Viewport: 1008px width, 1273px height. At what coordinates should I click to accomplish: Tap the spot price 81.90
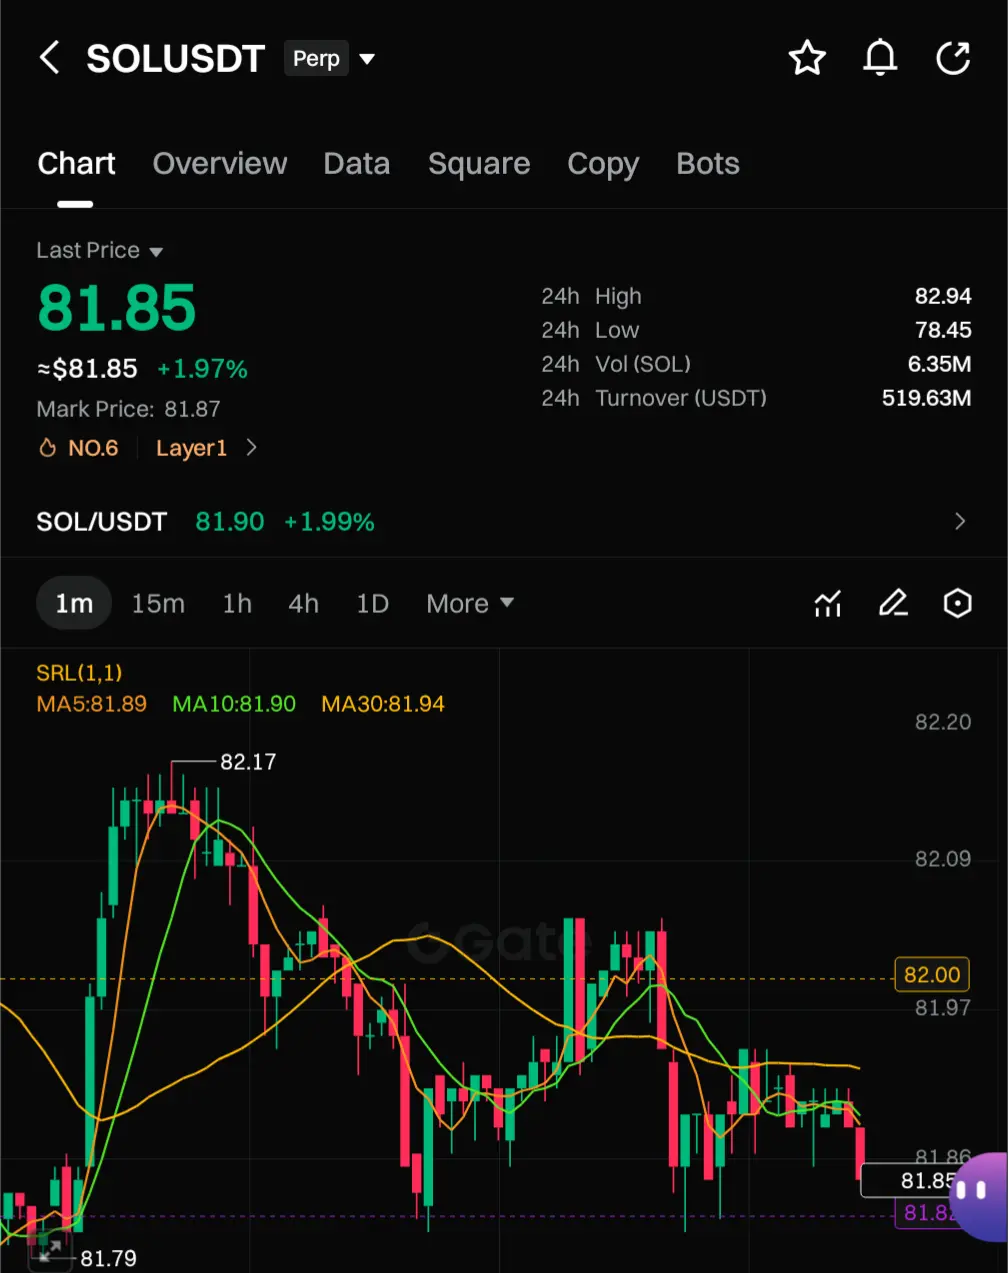[x=230, y=521]
